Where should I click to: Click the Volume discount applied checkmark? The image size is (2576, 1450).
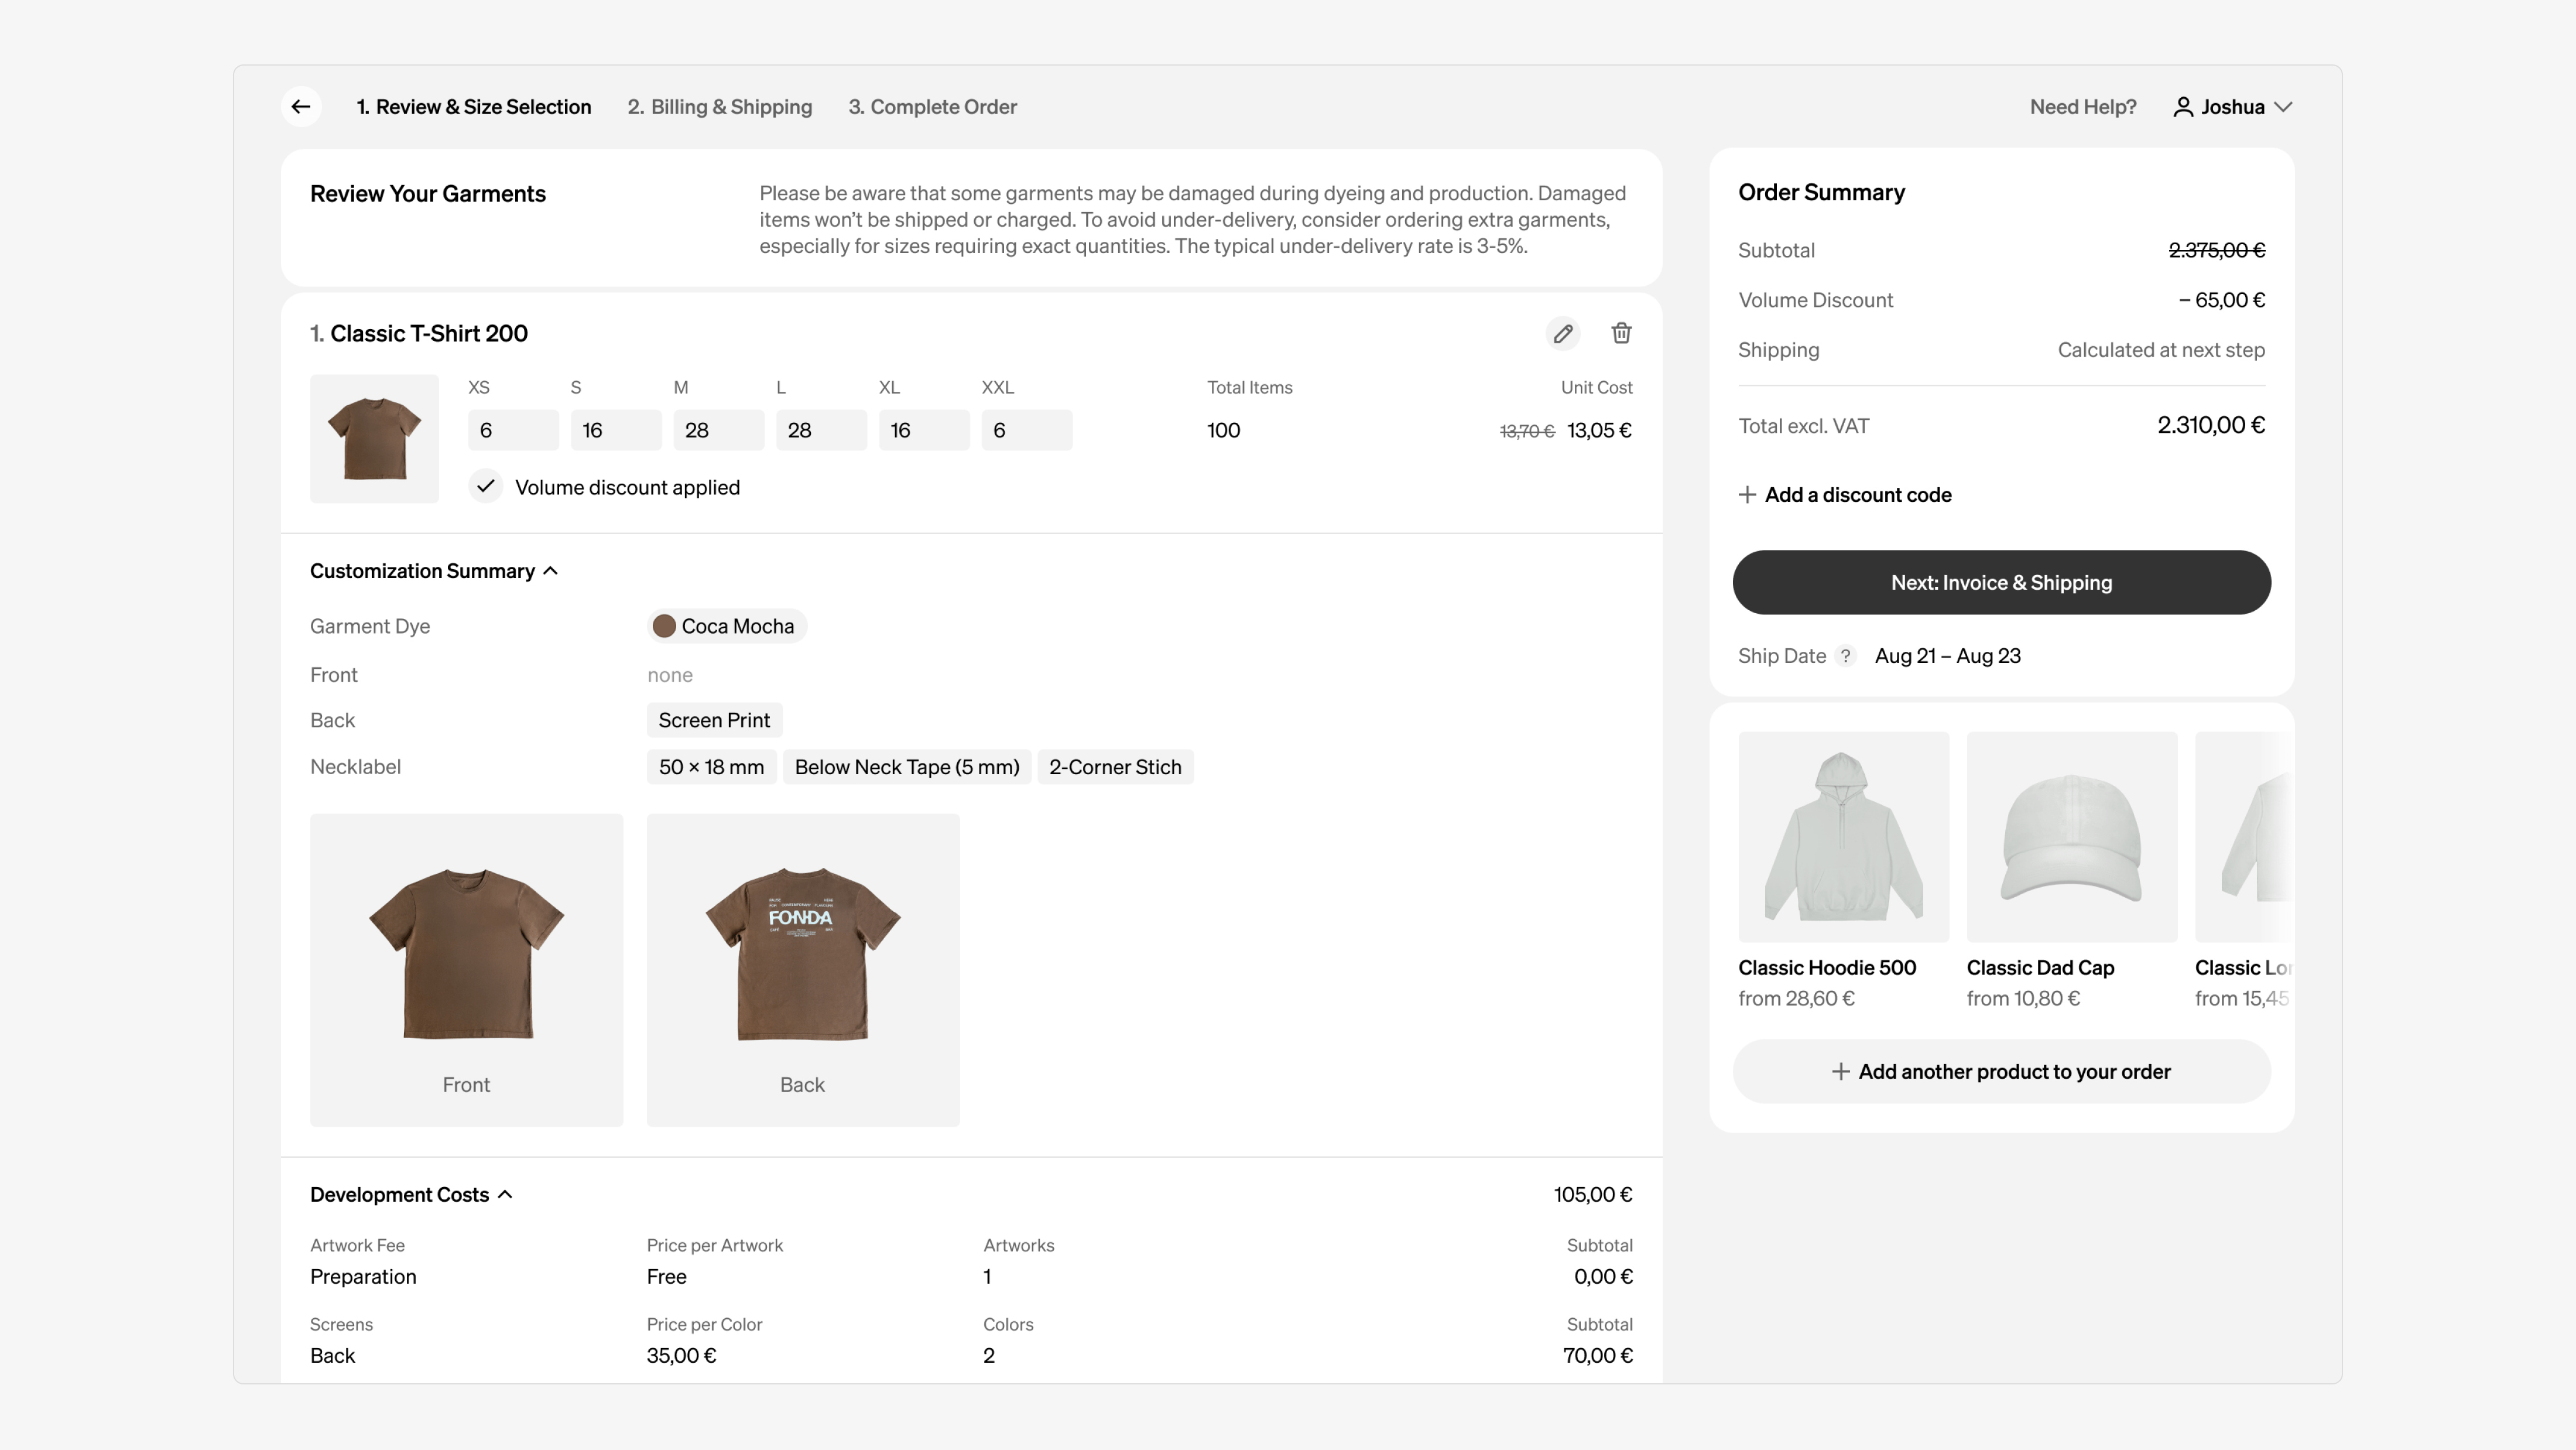coord(486,487)
